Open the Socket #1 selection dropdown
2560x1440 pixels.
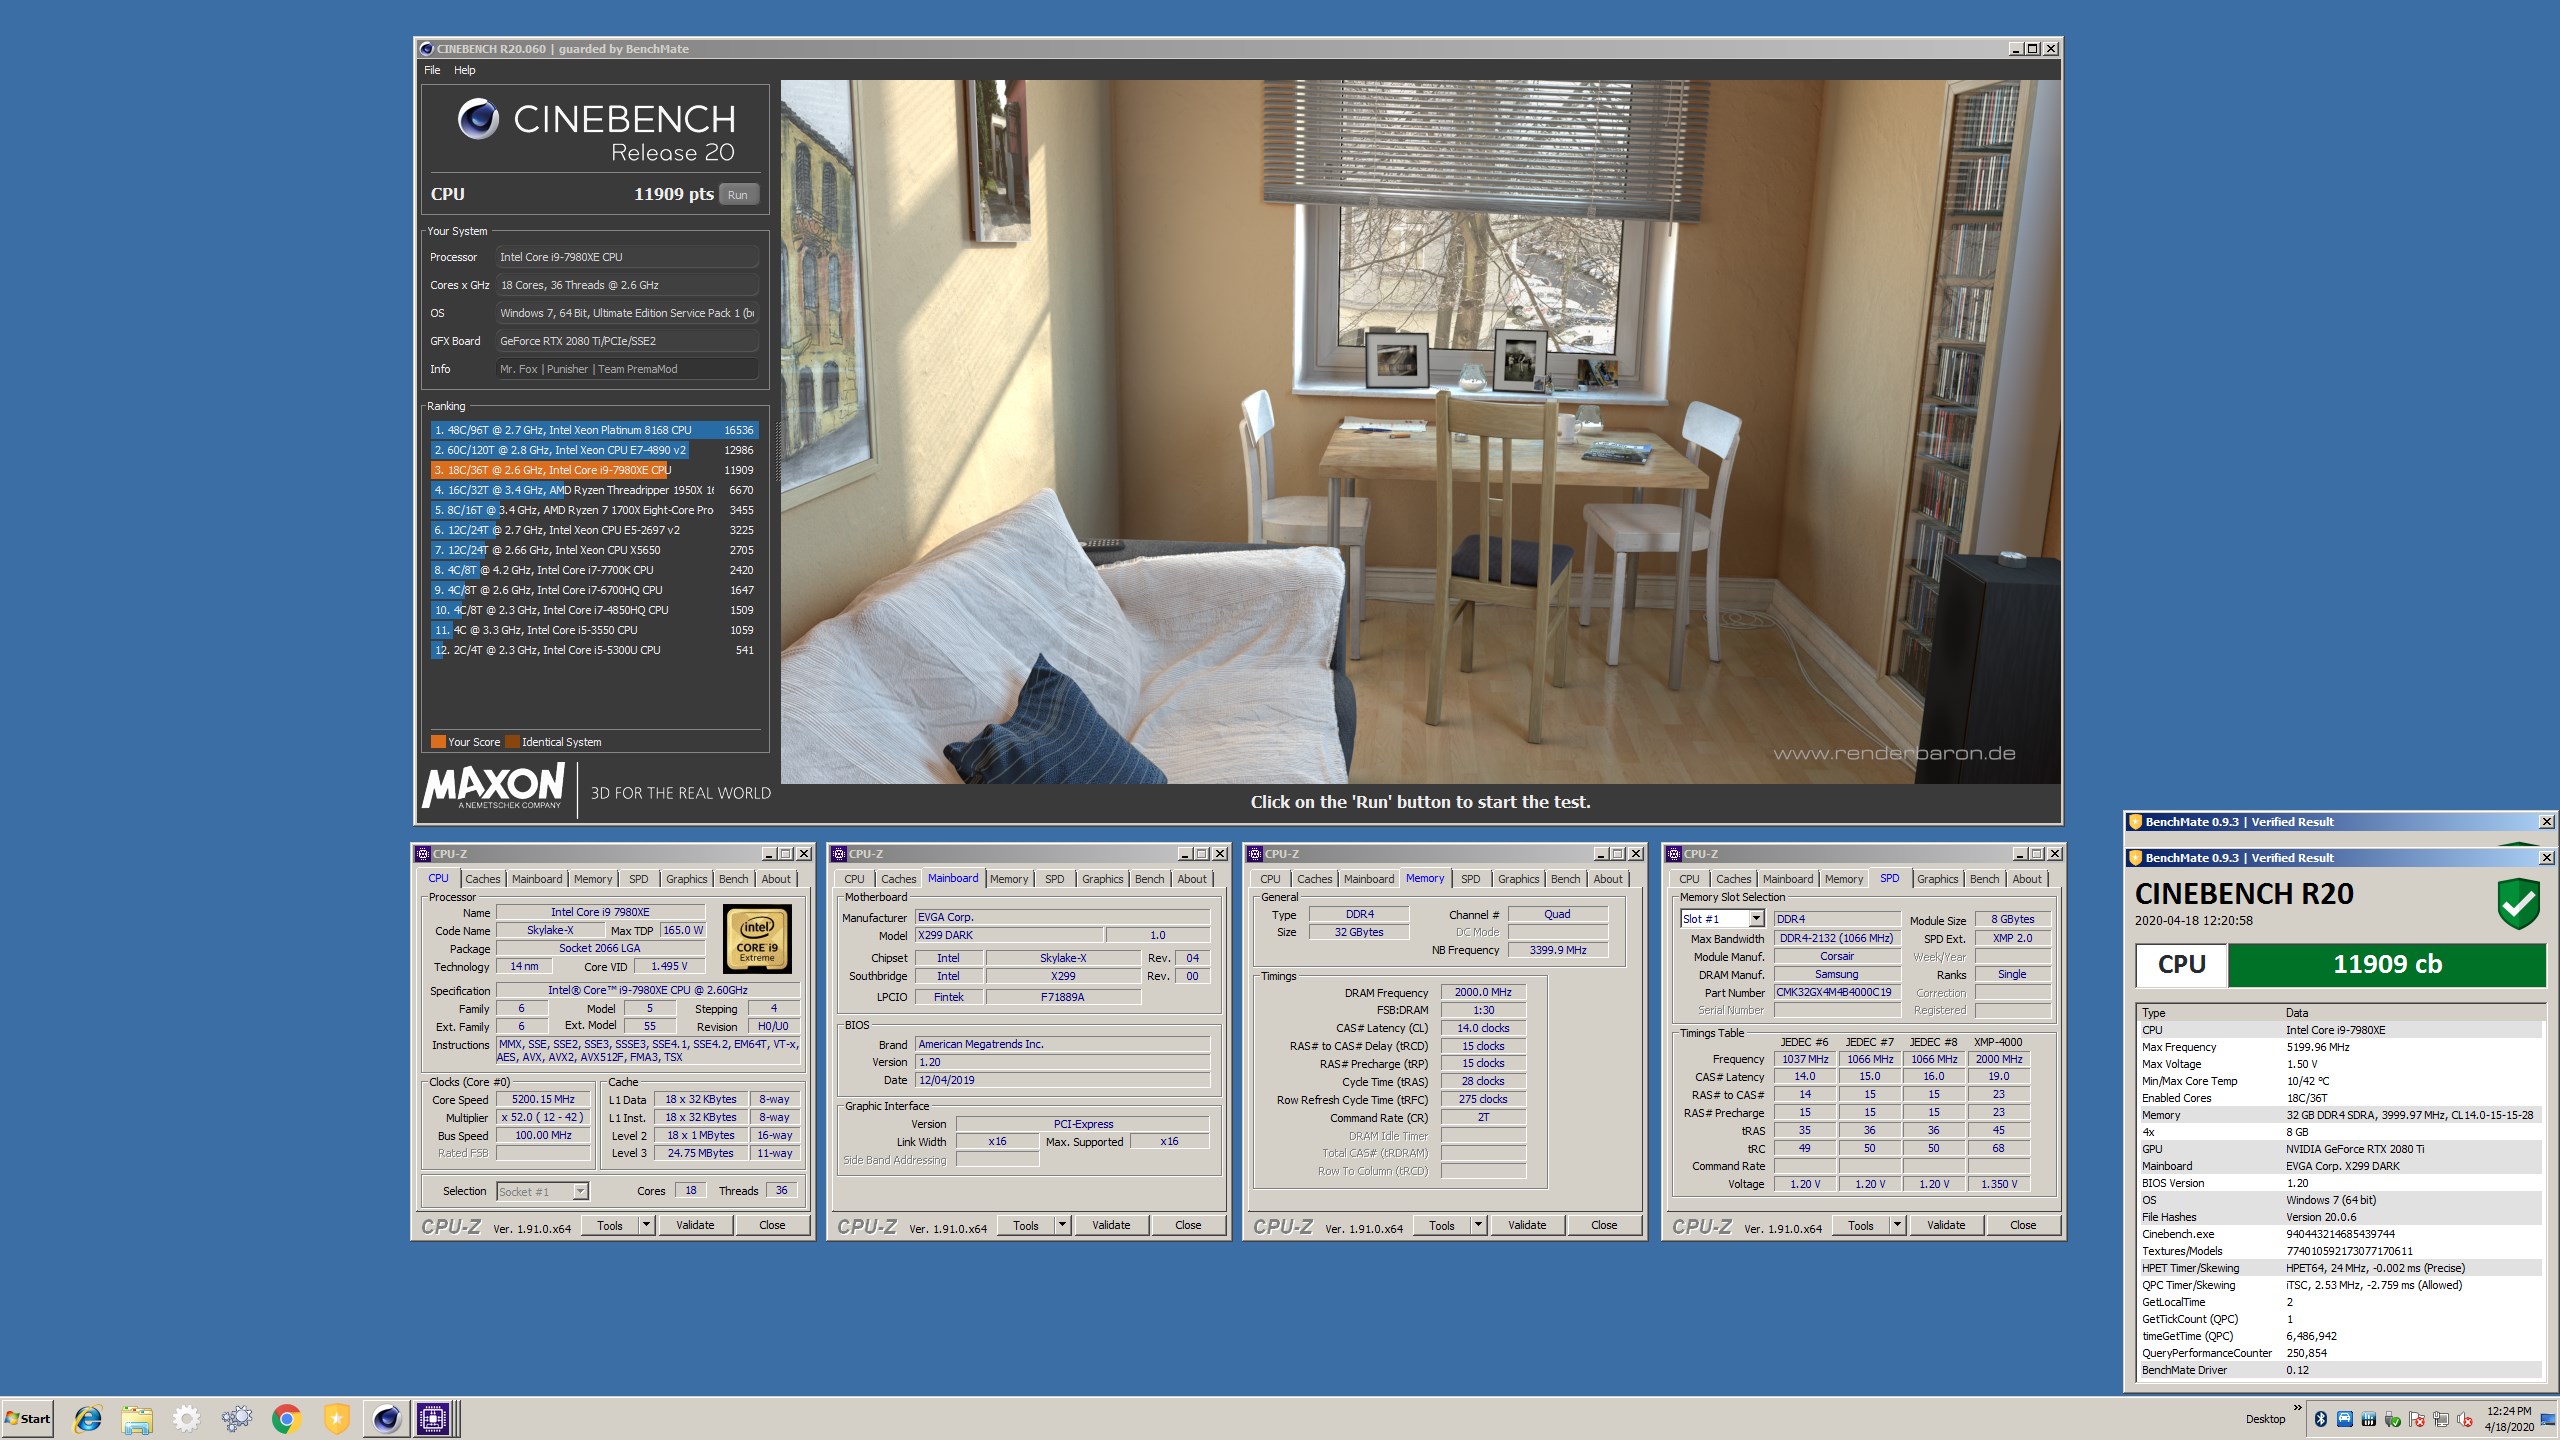click(x=580, y=1191)
